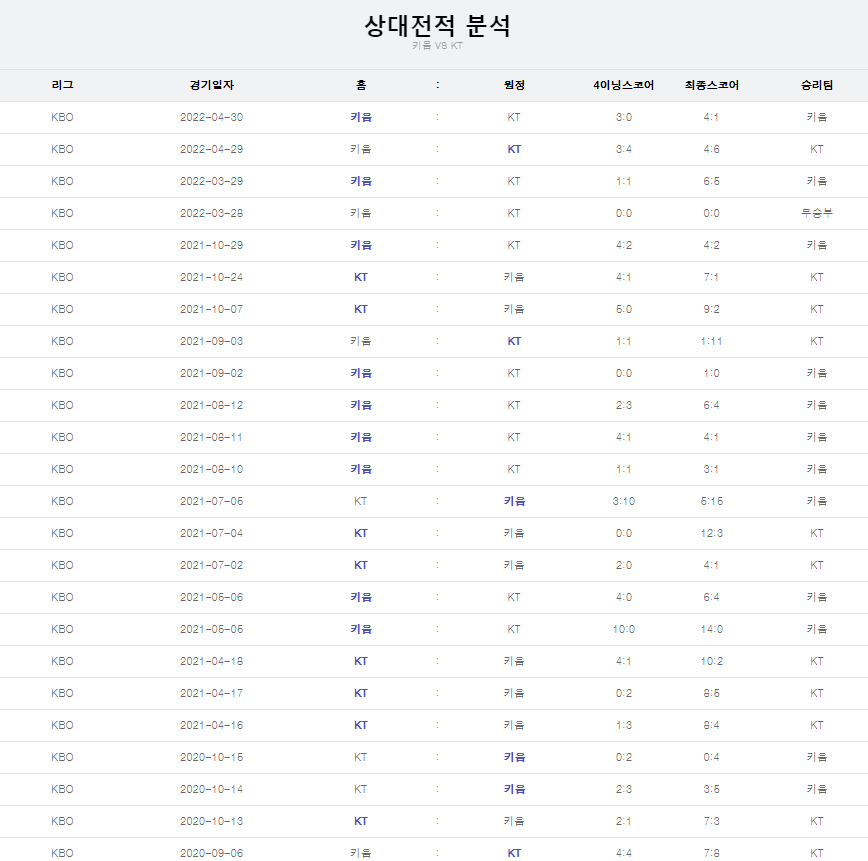
Task: Select the date 2021-09-02
Action: point(211,373)
